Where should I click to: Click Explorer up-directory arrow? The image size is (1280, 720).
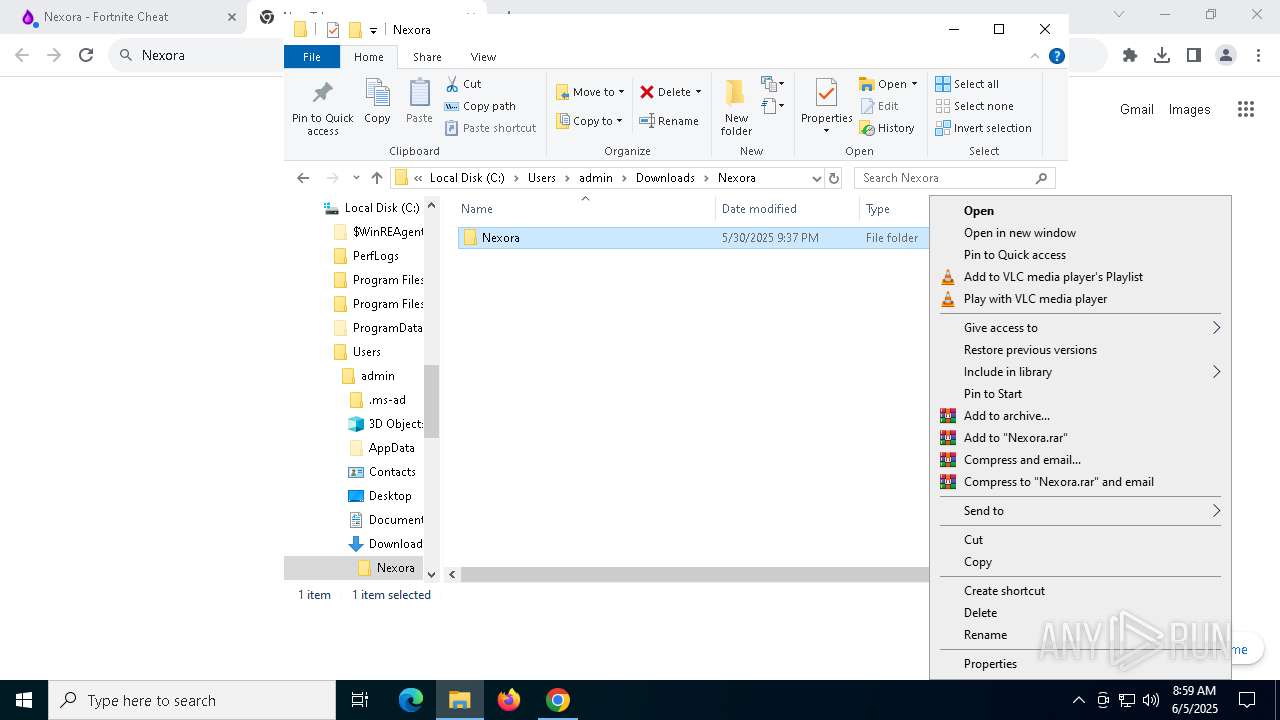(377, 178)
